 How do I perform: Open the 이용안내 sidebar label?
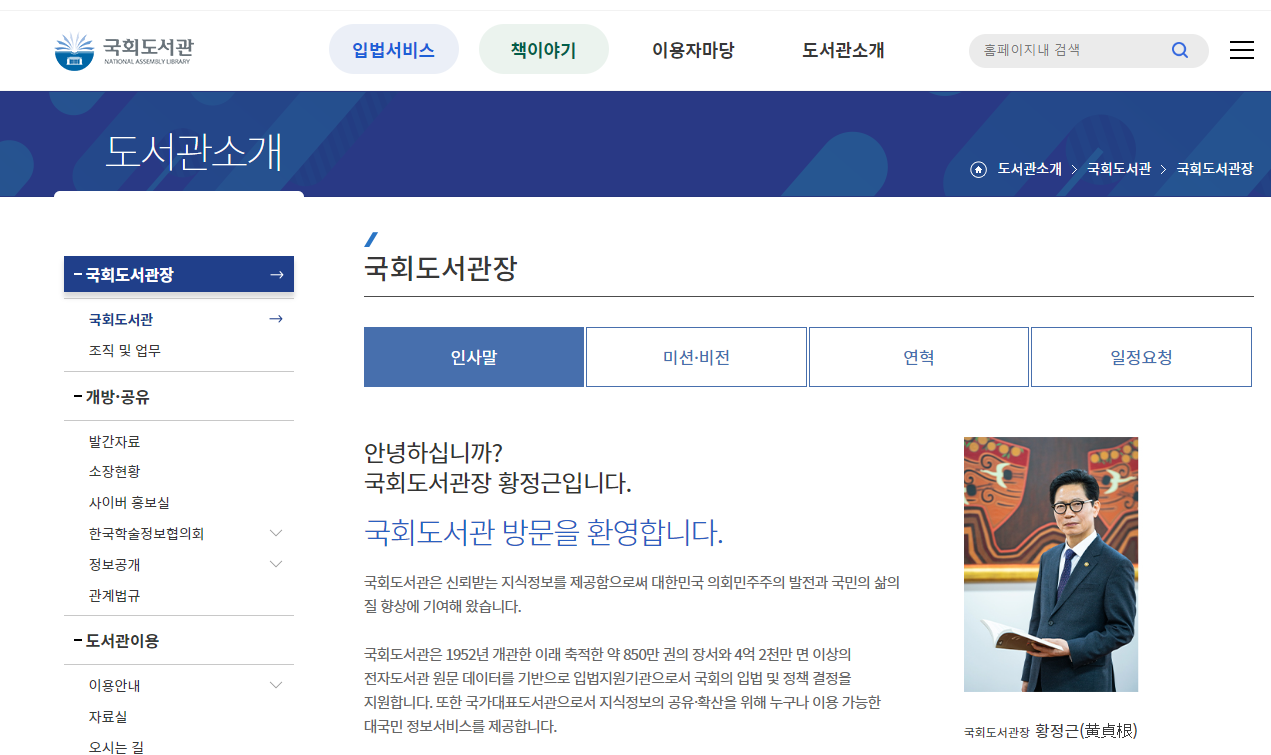[114, 686]
